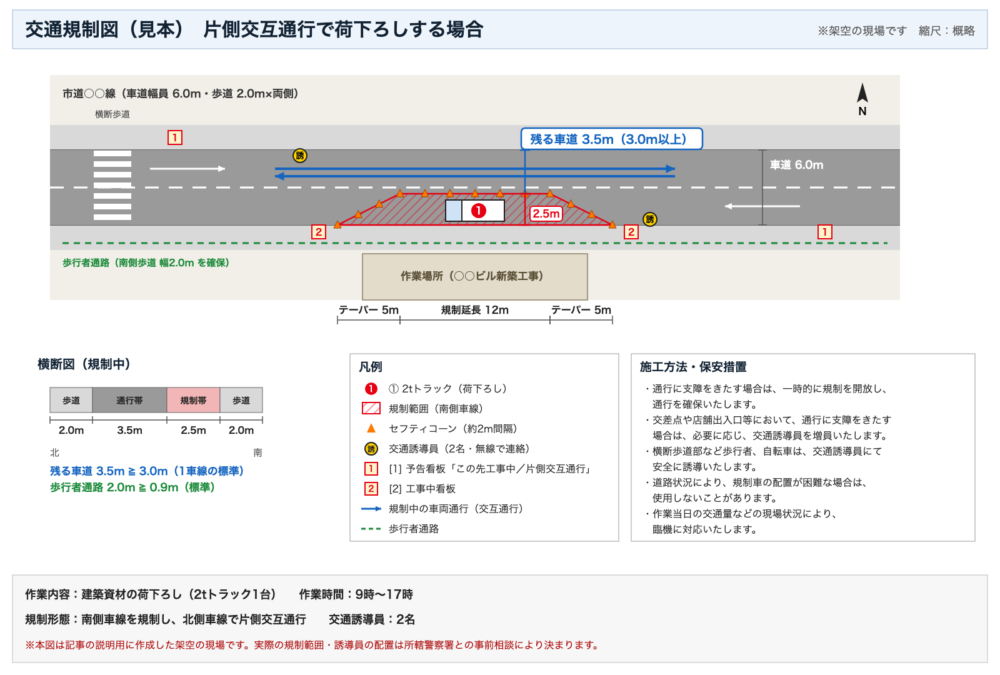Click the blue '残る車道 3.5m ≧ 3.0m' text
Screen dimensions: 1000x675
[x=147, y=471]
